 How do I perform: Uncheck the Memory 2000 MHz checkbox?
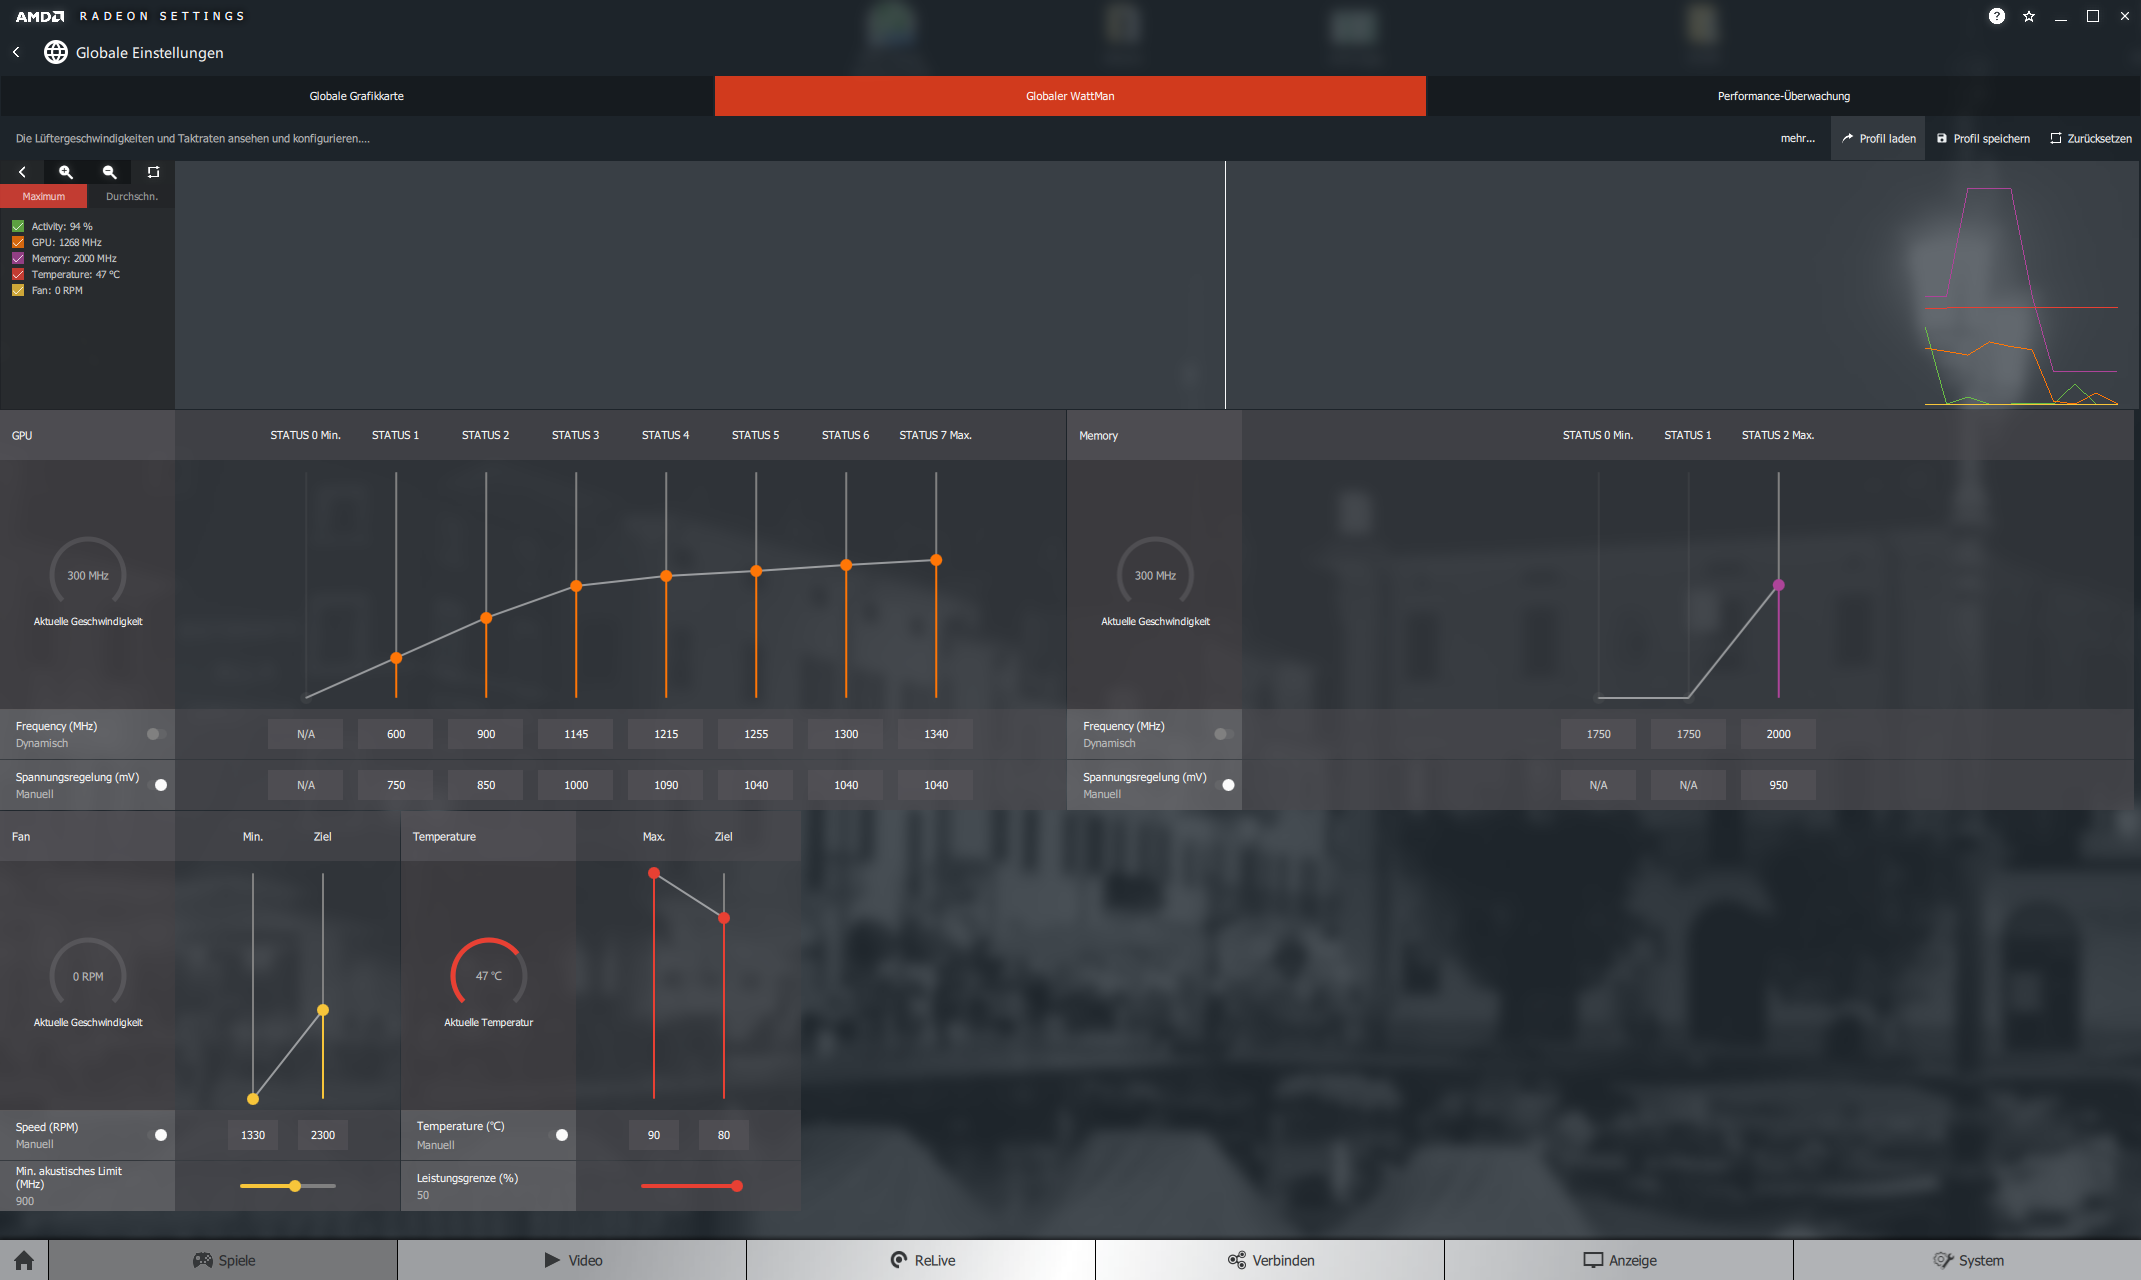click(x=18, y=258)
